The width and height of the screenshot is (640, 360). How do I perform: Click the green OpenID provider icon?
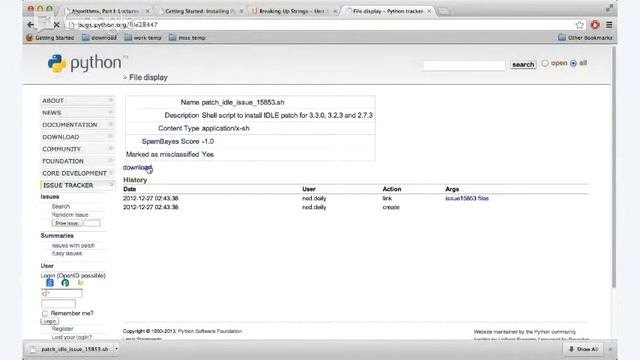(x=65, y=283)
